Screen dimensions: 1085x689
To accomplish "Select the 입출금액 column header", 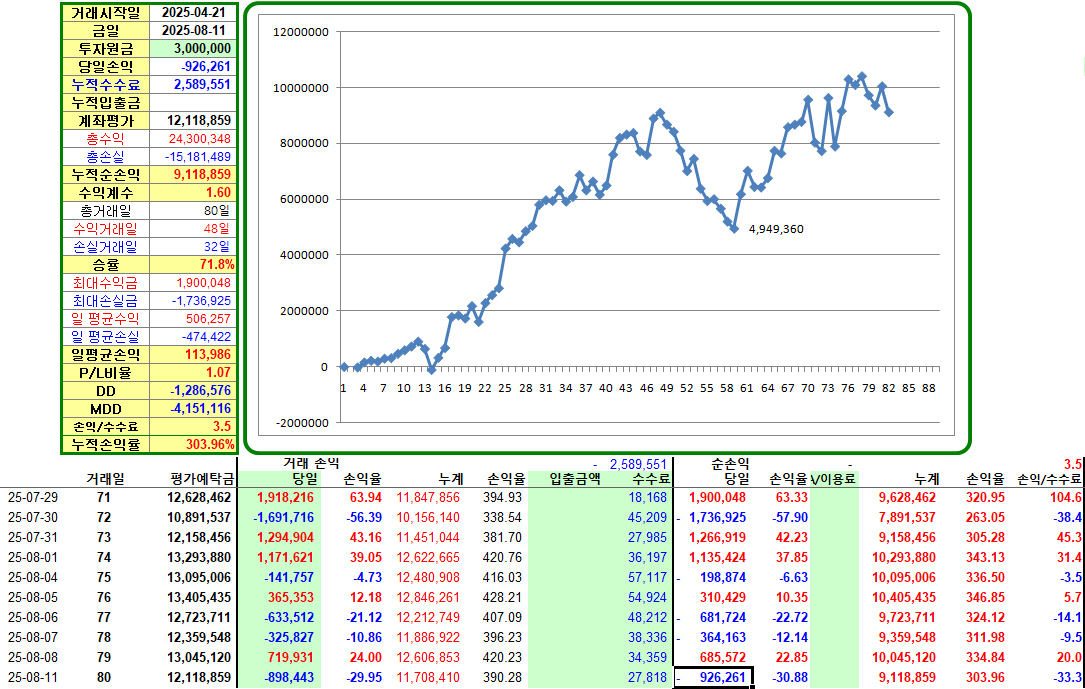I will pyautogui.click(x=575, y=479).
